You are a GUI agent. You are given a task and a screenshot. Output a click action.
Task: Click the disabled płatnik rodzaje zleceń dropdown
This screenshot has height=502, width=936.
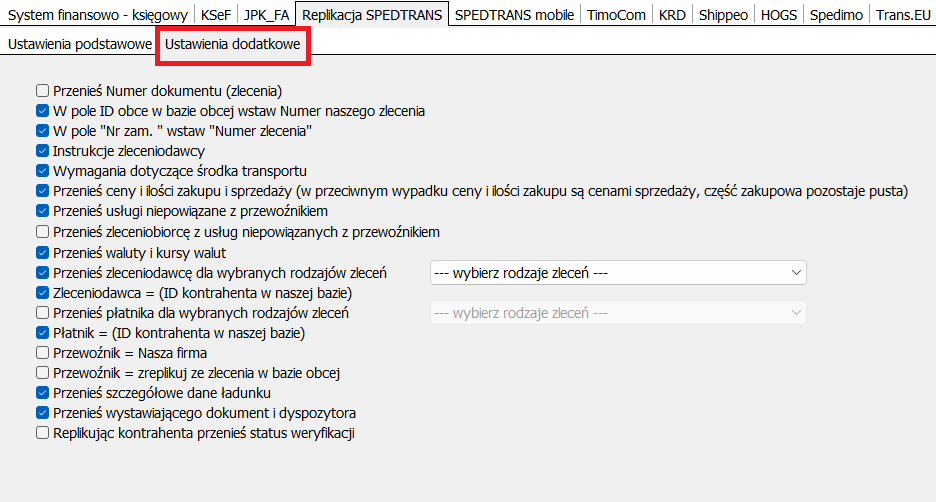617,313
